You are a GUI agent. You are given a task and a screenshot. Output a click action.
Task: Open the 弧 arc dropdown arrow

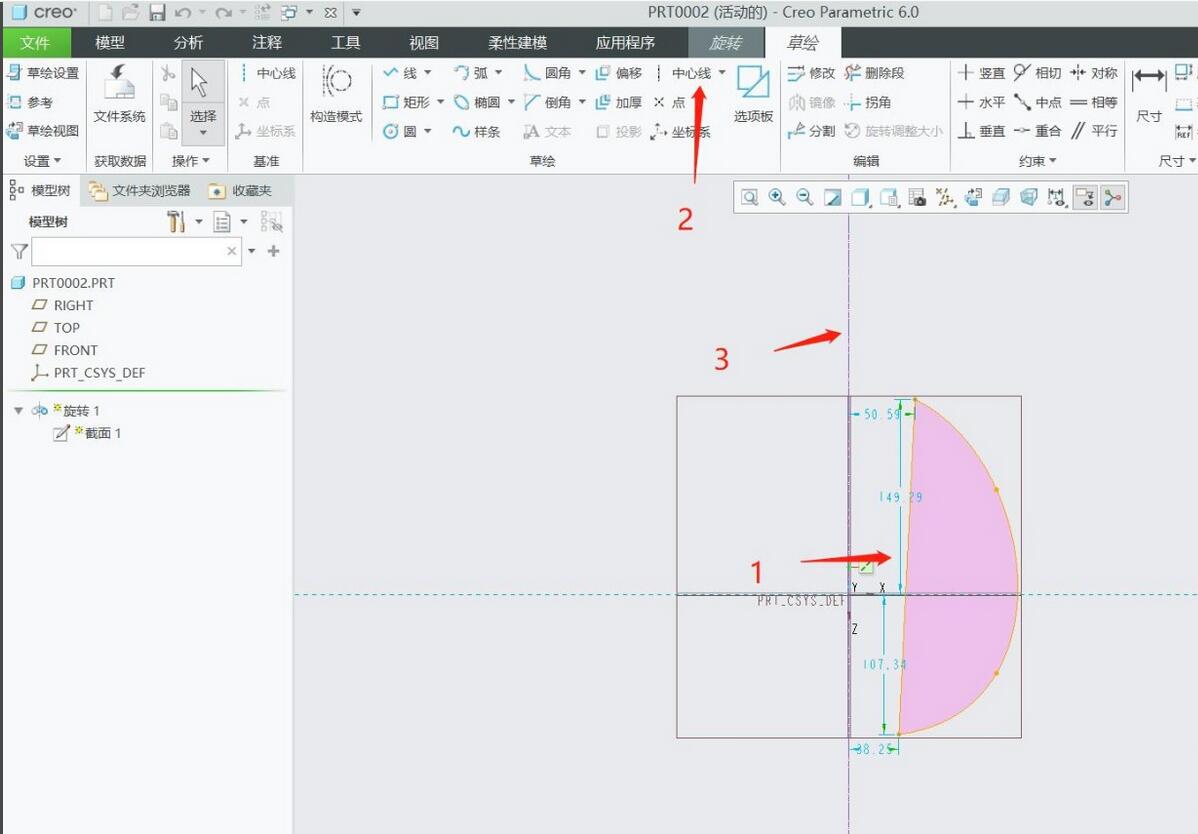pos(499,73)
